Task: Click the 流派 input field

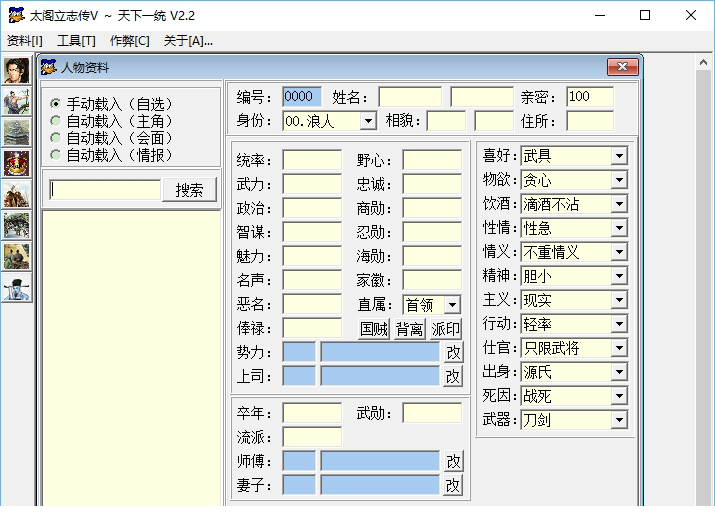Action: click(312, 437)
